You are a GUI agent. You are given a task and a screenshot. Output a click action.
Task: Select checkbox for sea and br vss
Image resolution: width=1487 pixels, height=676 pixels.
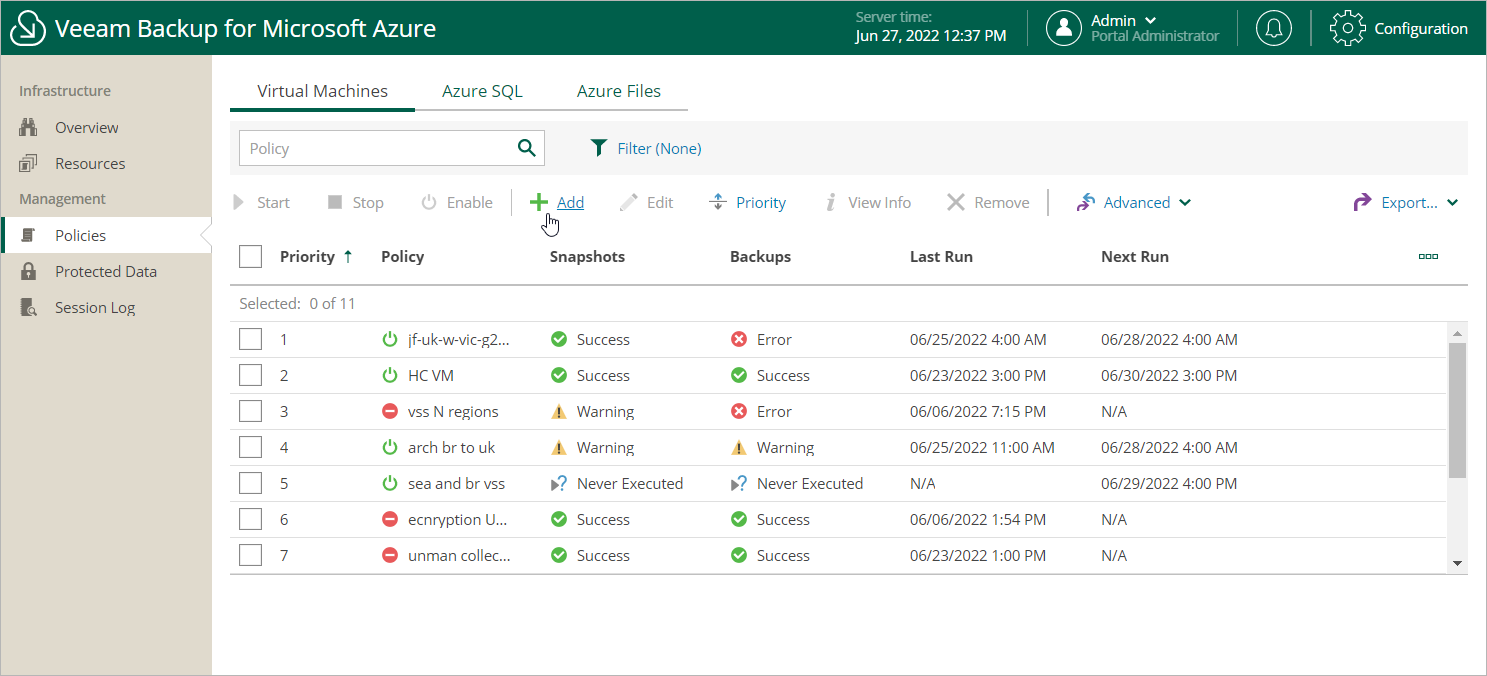click(x=250, y=484)
